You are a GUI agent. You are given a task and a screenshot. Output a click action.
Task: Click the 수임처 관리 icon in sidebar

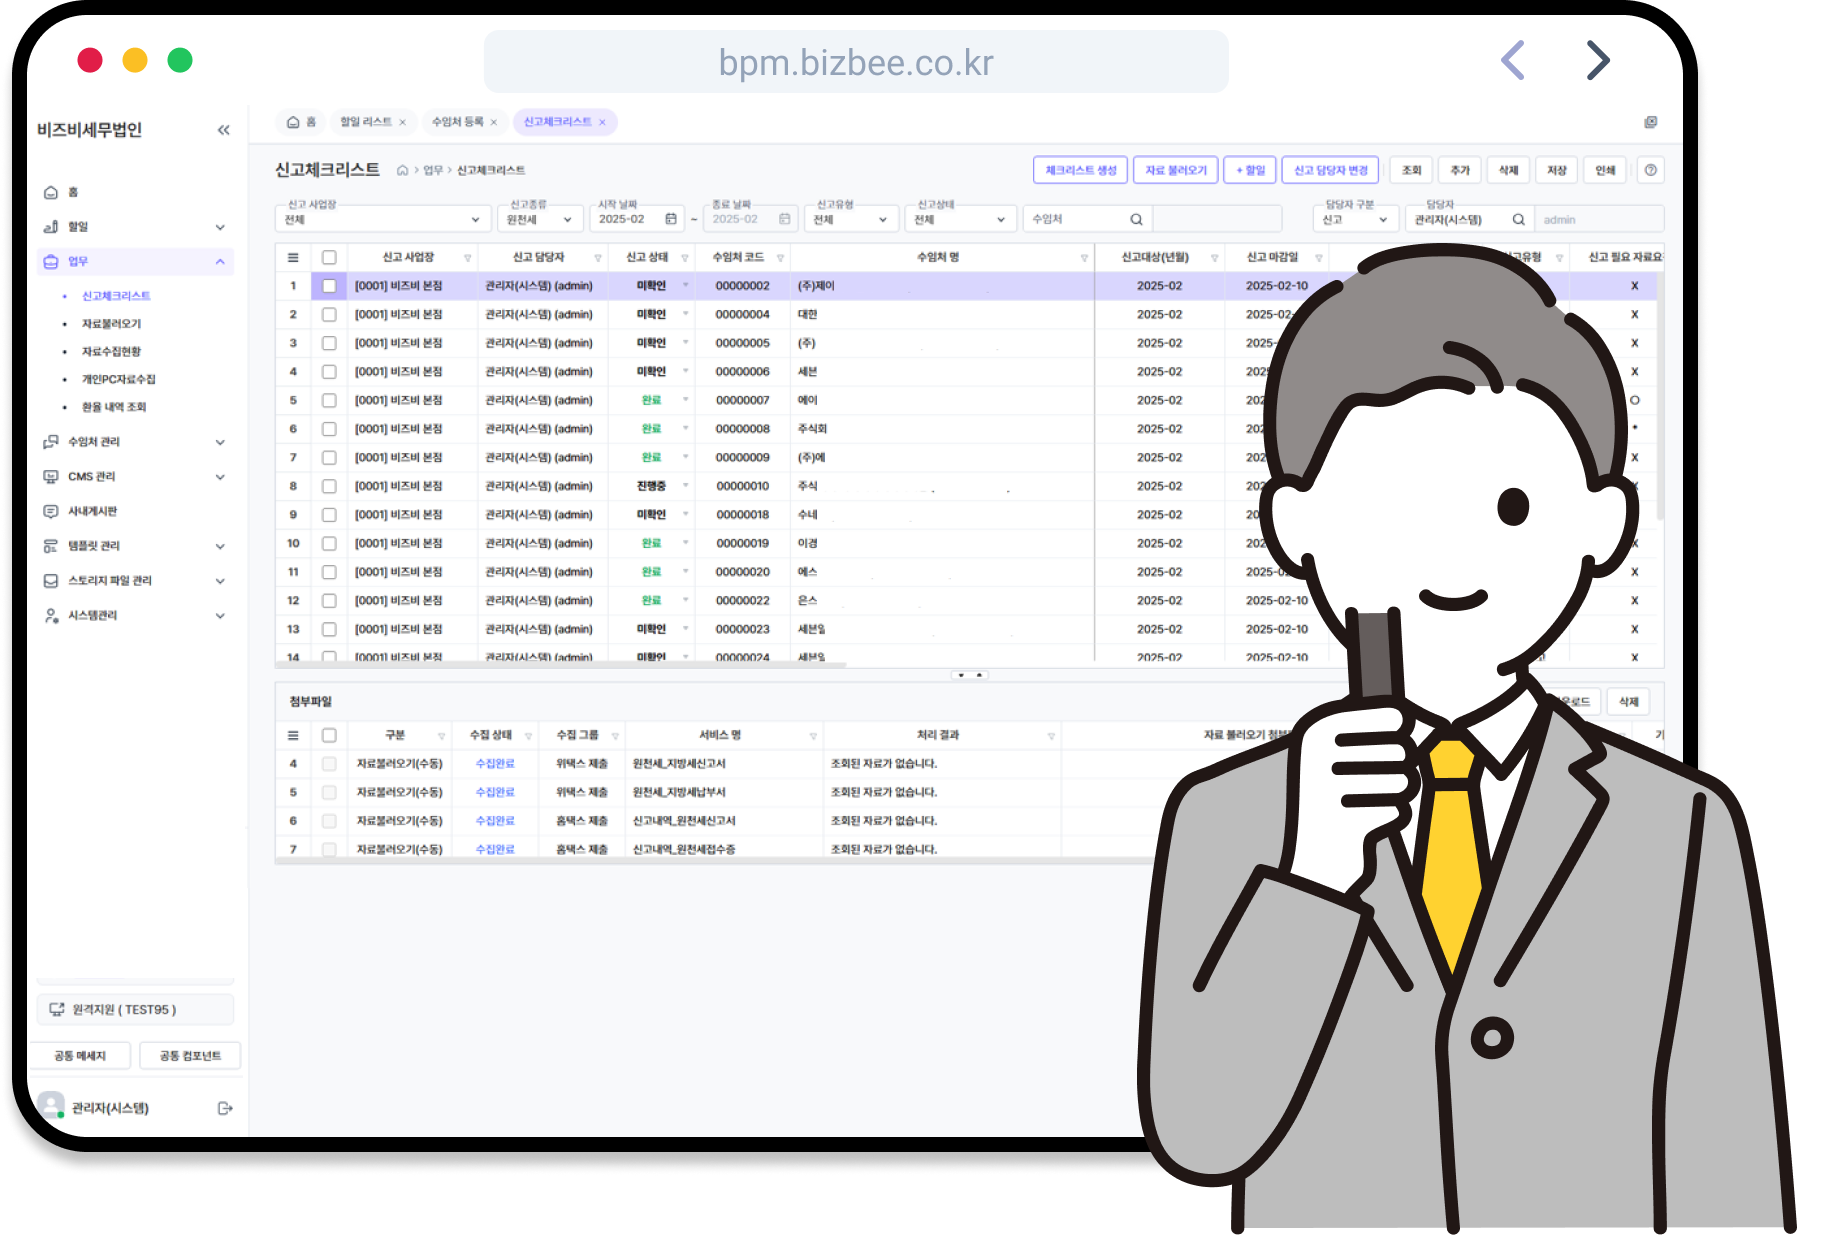(x=51, y=442)
